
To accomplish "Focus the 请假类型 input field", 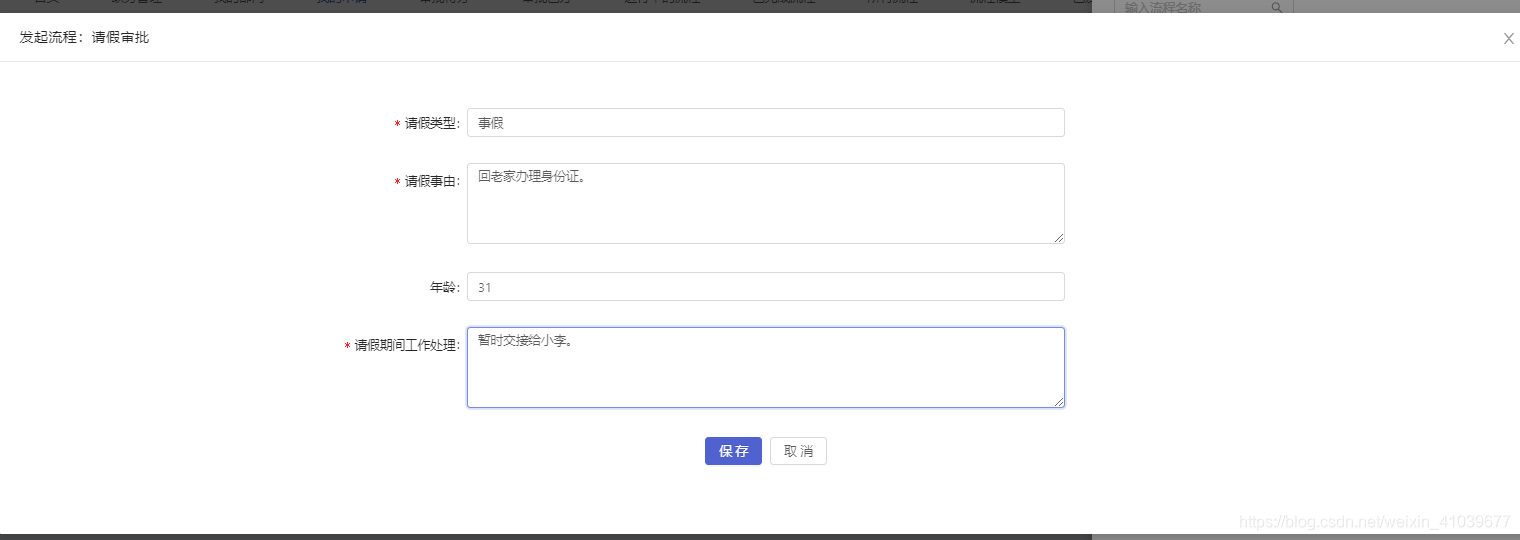I will (765, 122).
